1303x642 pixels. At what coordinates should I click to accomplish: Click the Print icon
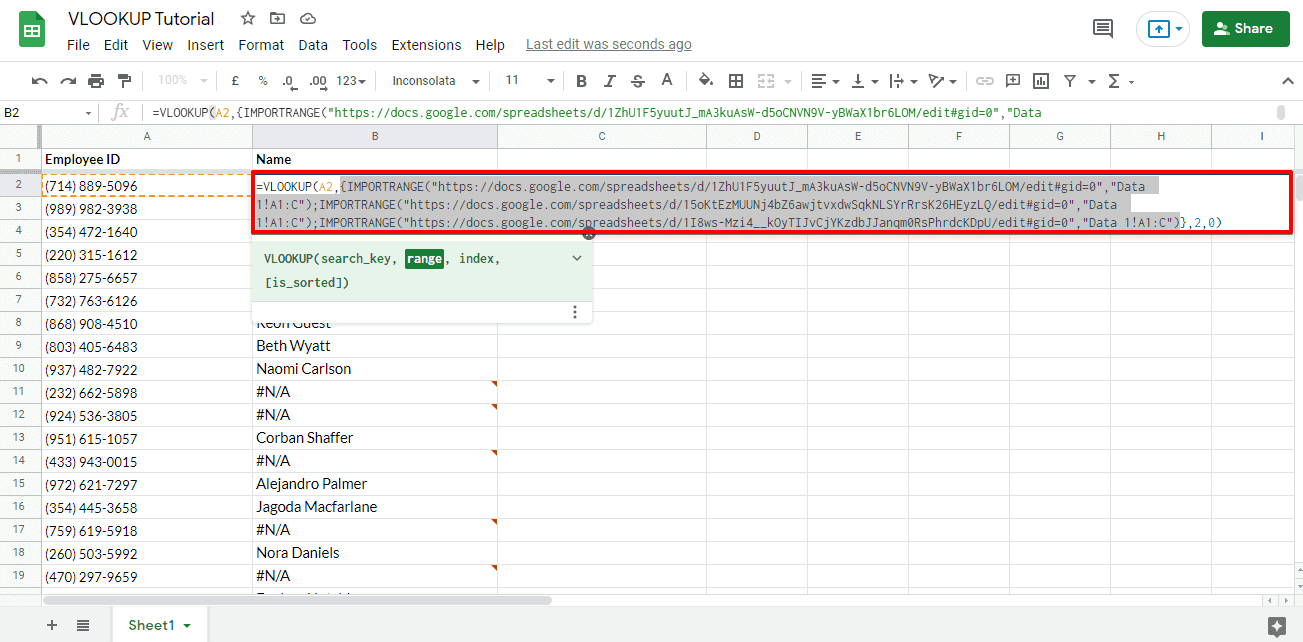click(96, 80)
